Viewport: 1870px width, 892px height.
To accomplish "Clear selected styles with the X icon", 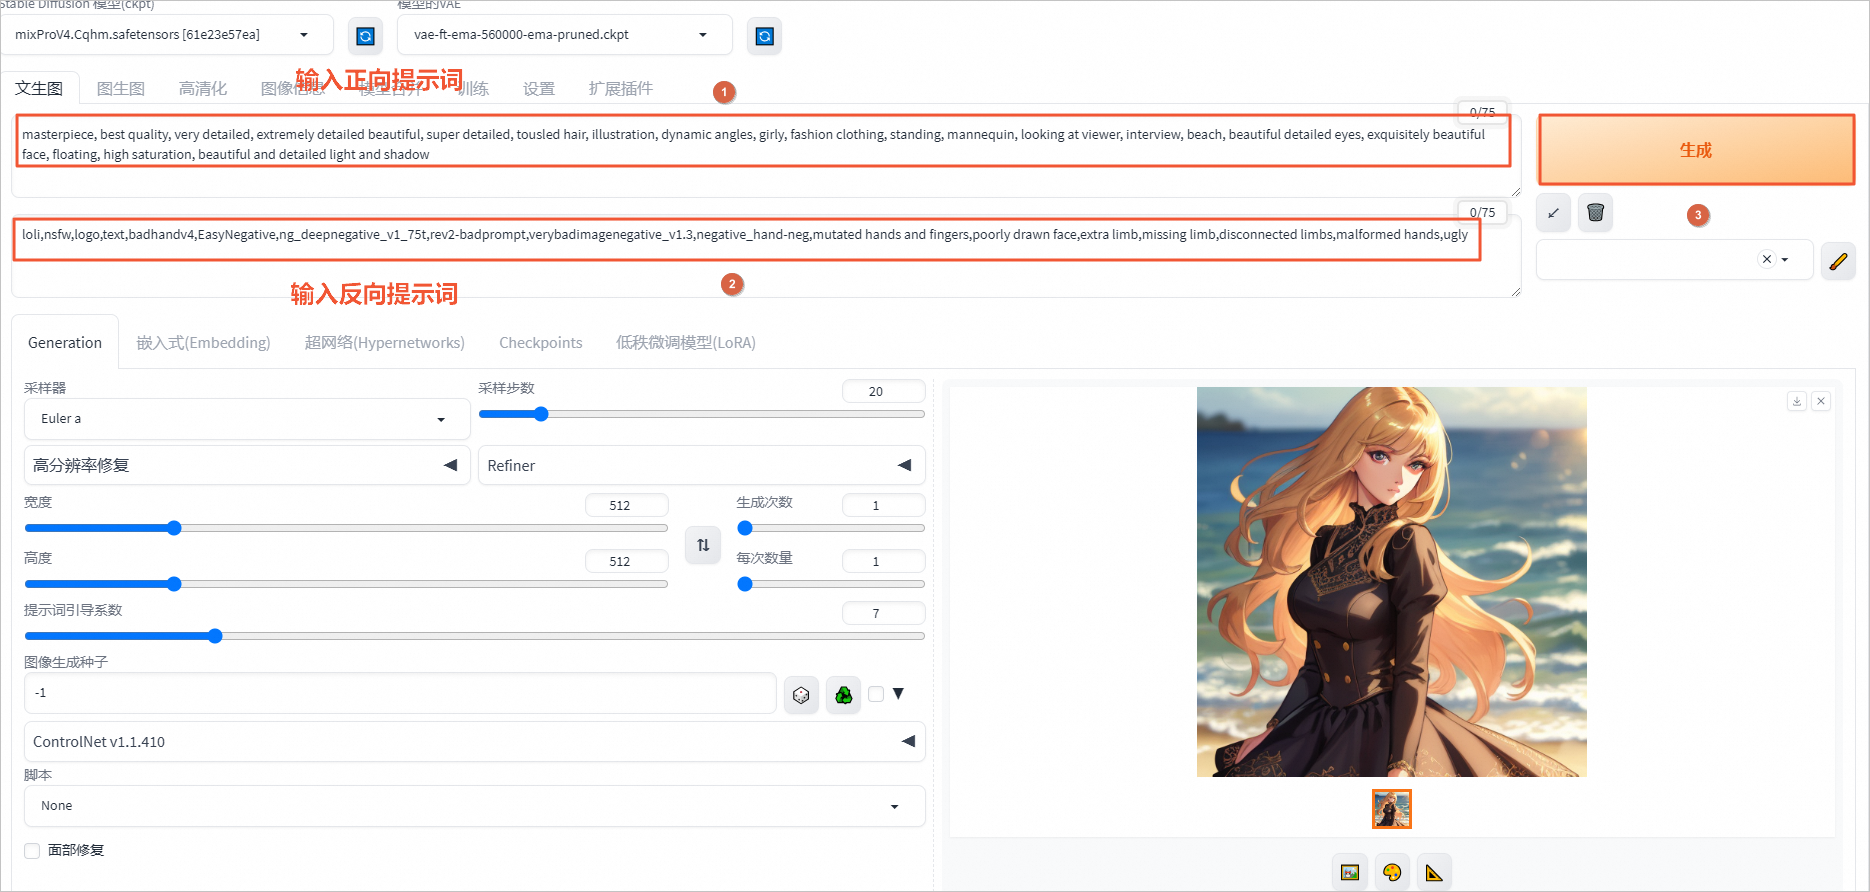I will click(1766, 259).
